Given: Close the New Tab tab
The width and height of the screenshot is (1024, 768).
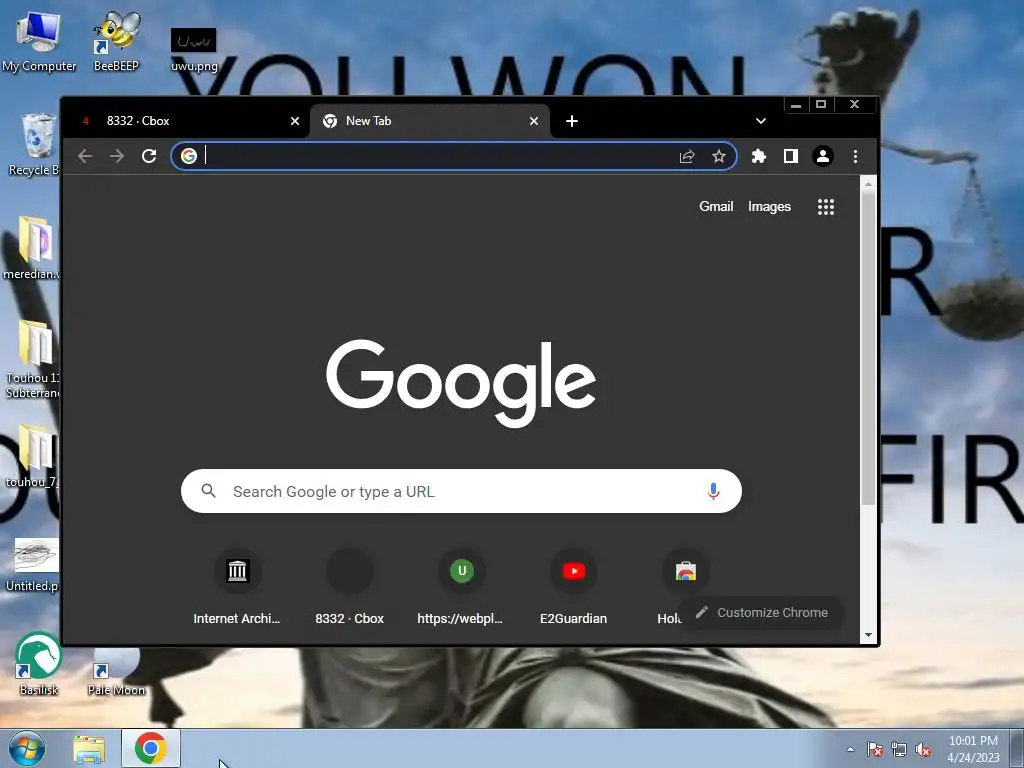Looking at the screenshot, I should [x=534, y=121].
